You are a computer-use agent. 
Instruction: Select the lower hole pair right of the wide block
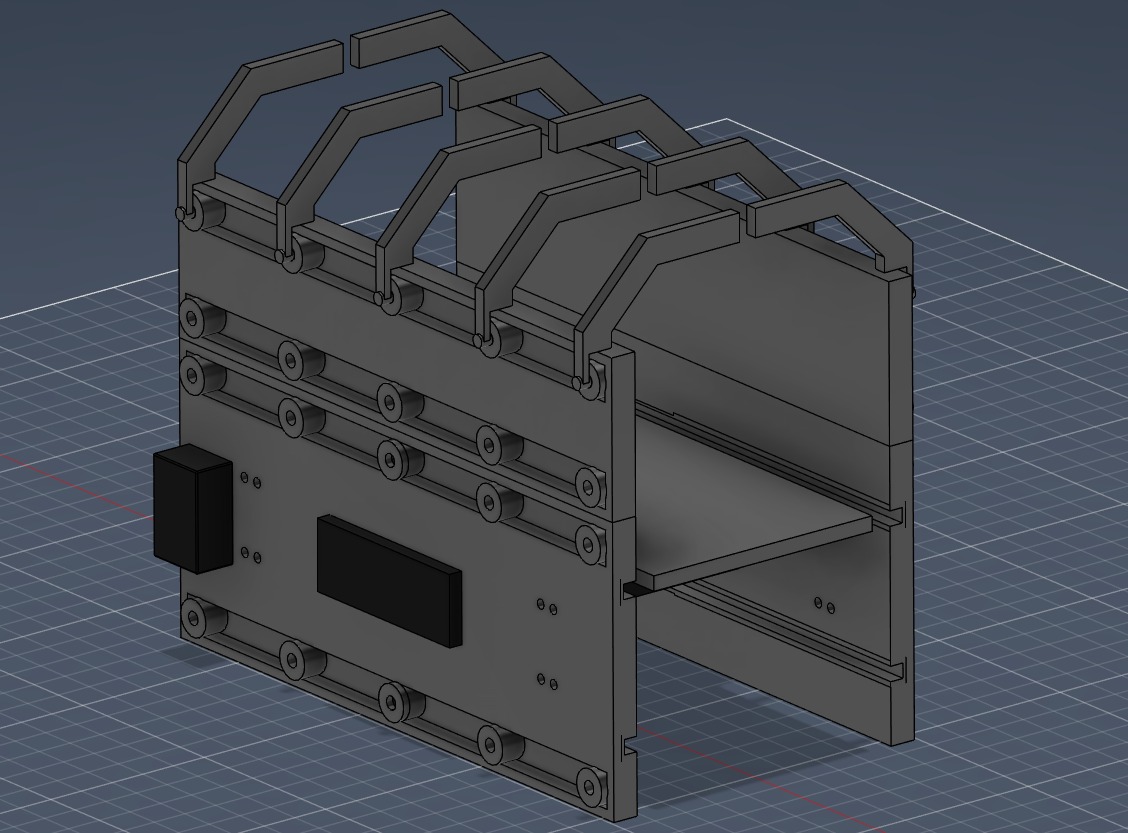click(x=547, y=680)
